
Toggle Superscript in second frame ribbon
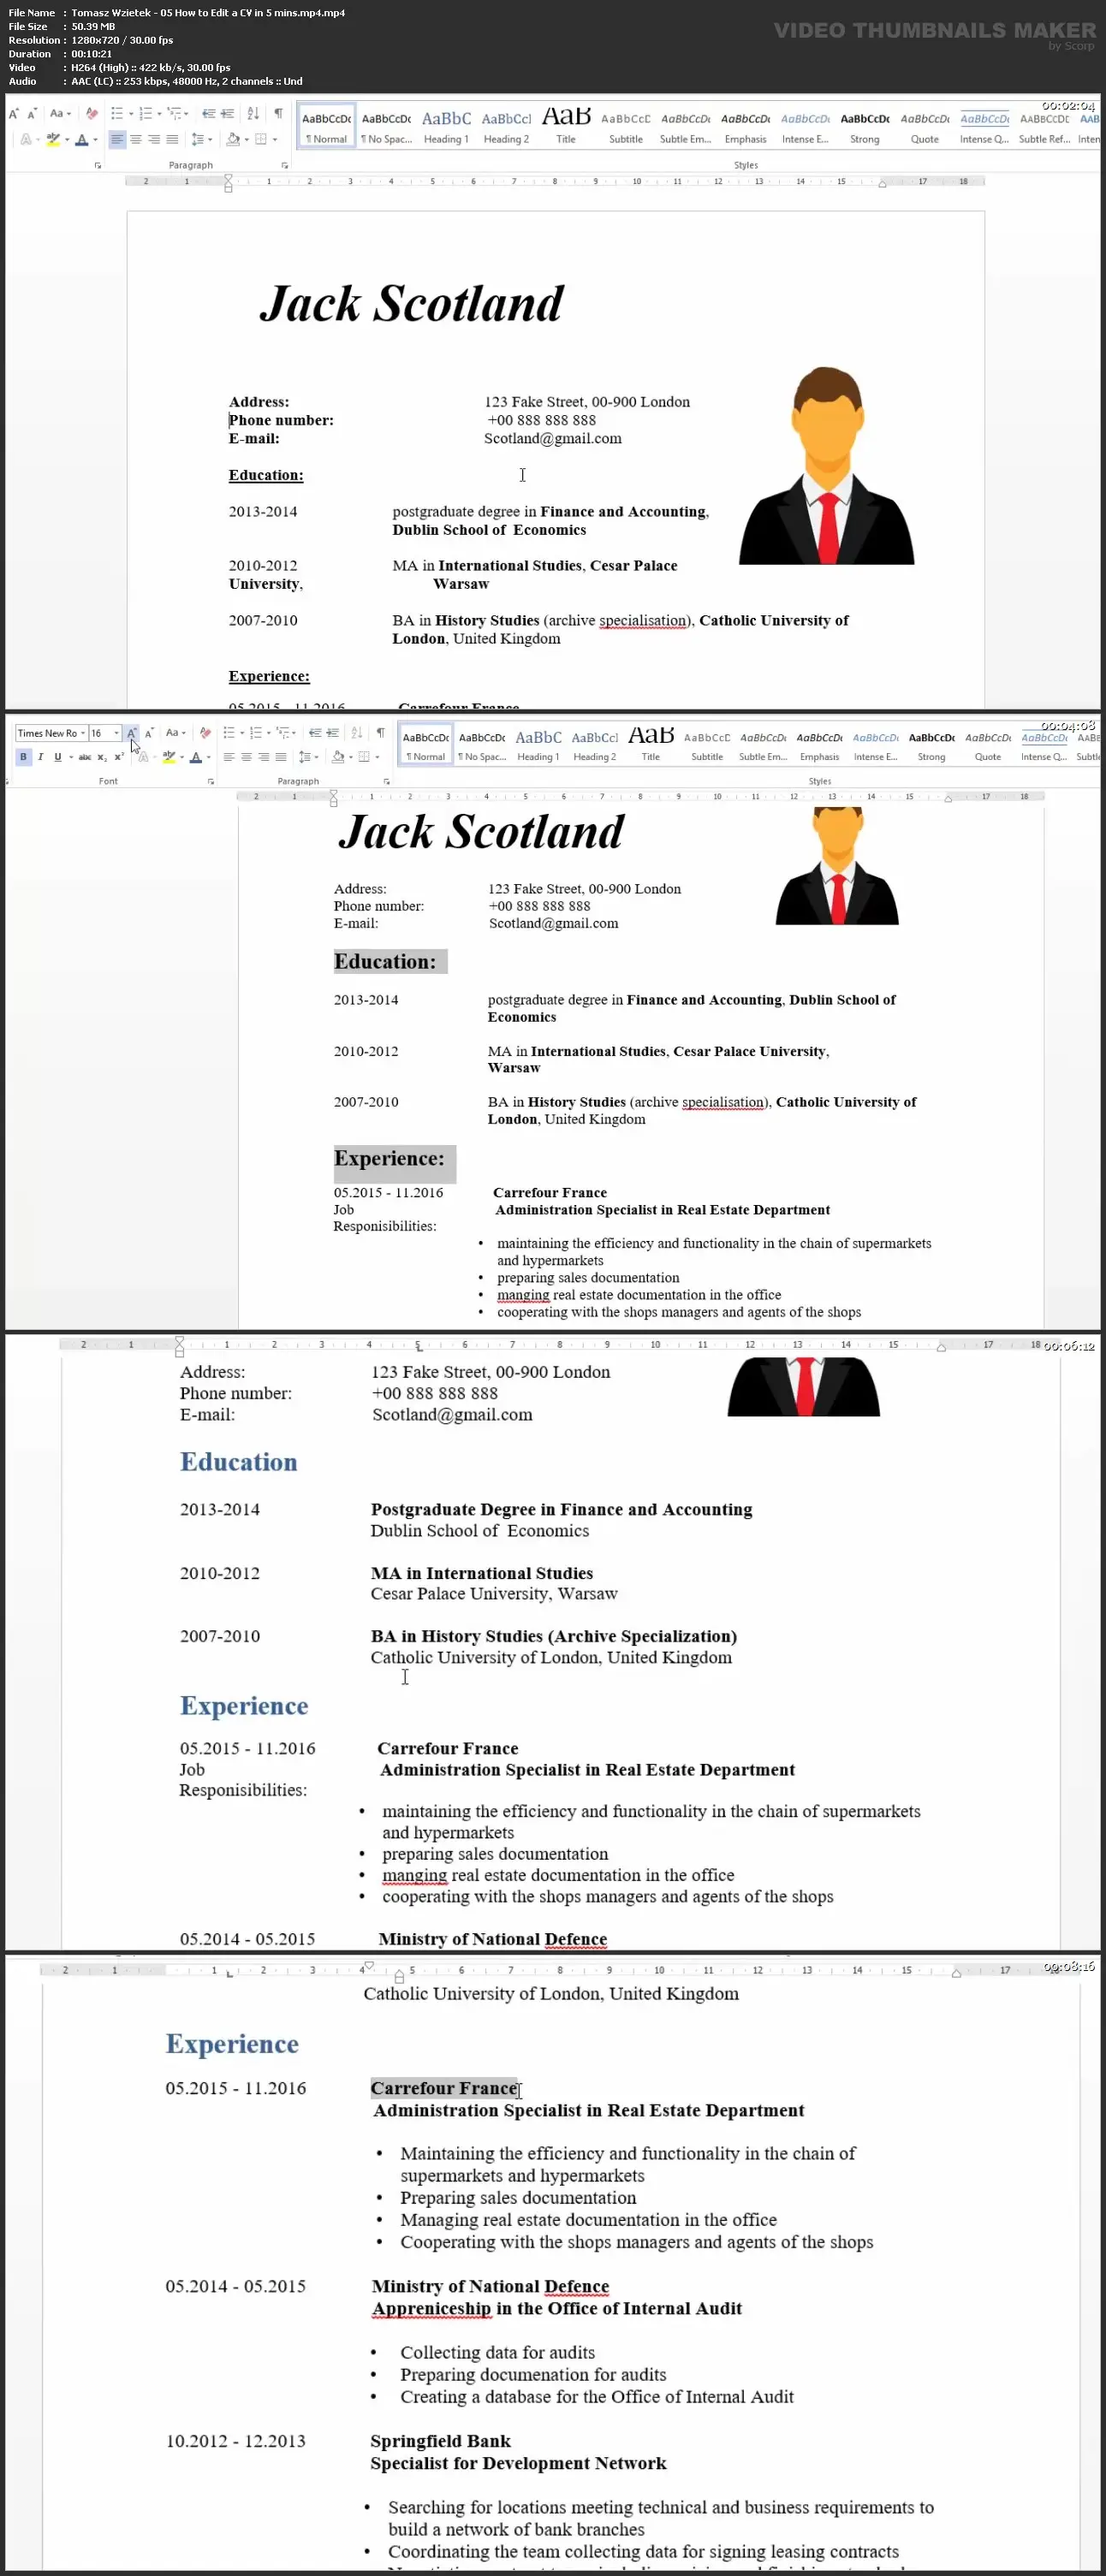(119, 757)
